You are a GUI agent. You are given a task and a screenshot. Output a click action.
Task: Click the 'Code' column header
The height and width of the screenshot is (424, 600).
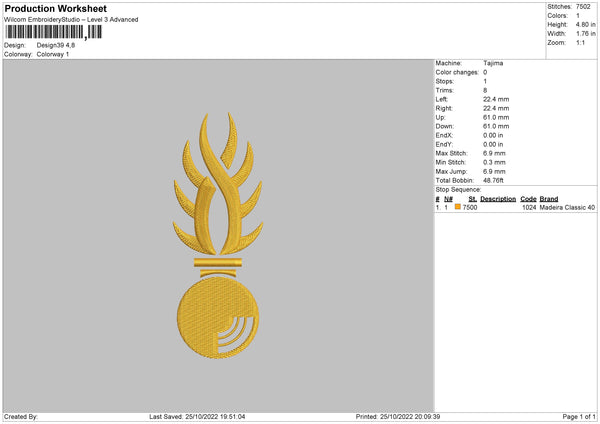pos(528,199)
